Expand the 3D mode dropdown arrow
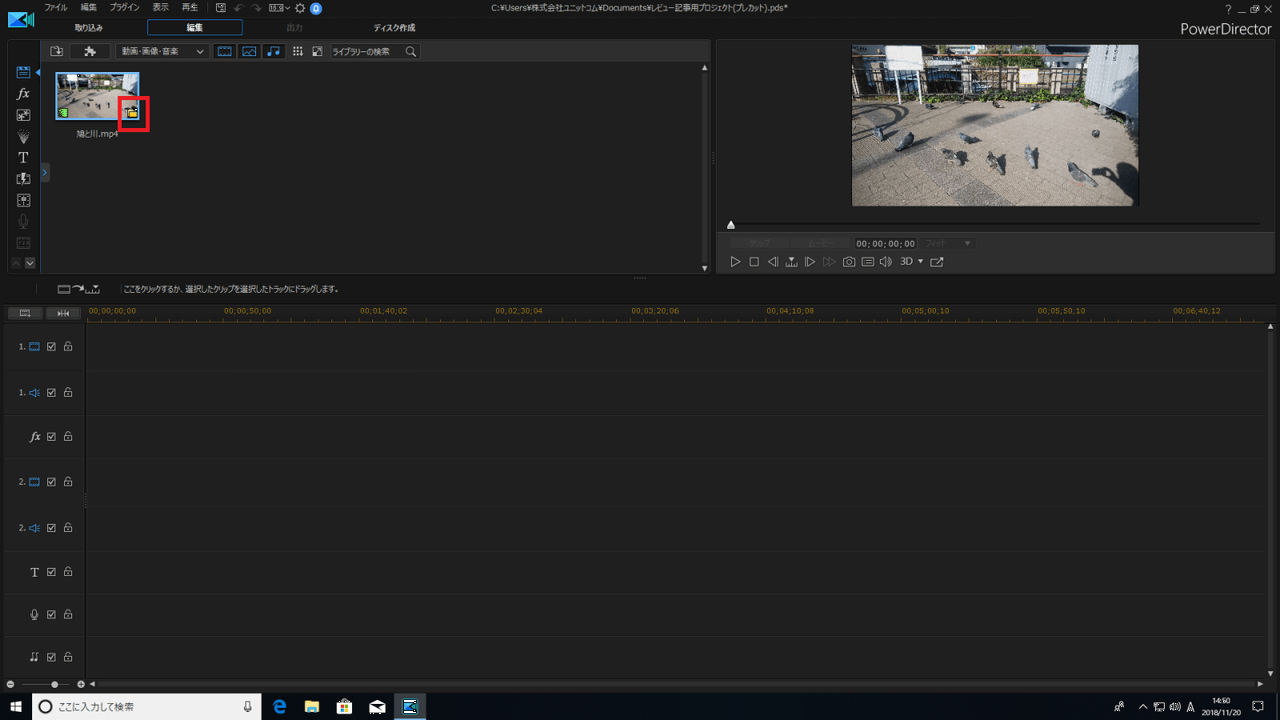This screenshot has width=1280, height=720. tap(920, 262)
